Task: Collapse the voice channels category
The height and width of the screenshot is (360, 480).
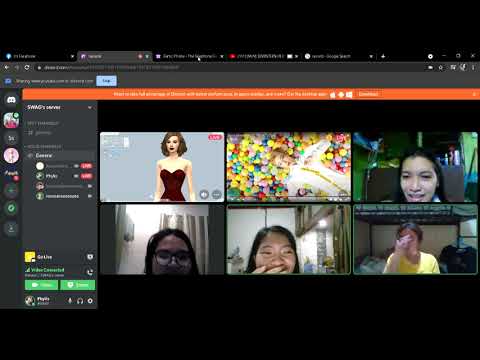Action: 43,146
